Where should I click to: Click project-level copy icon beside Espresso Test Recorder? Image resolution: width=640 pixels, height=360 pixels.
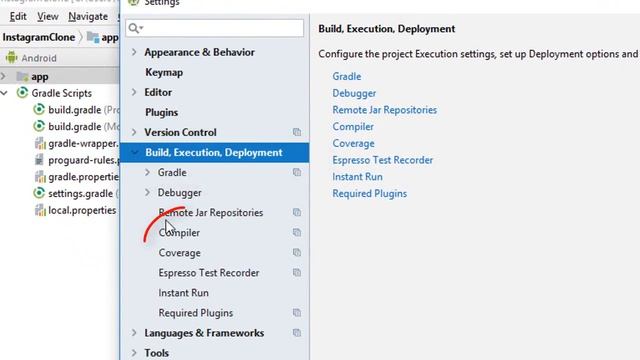click(297, 273)
